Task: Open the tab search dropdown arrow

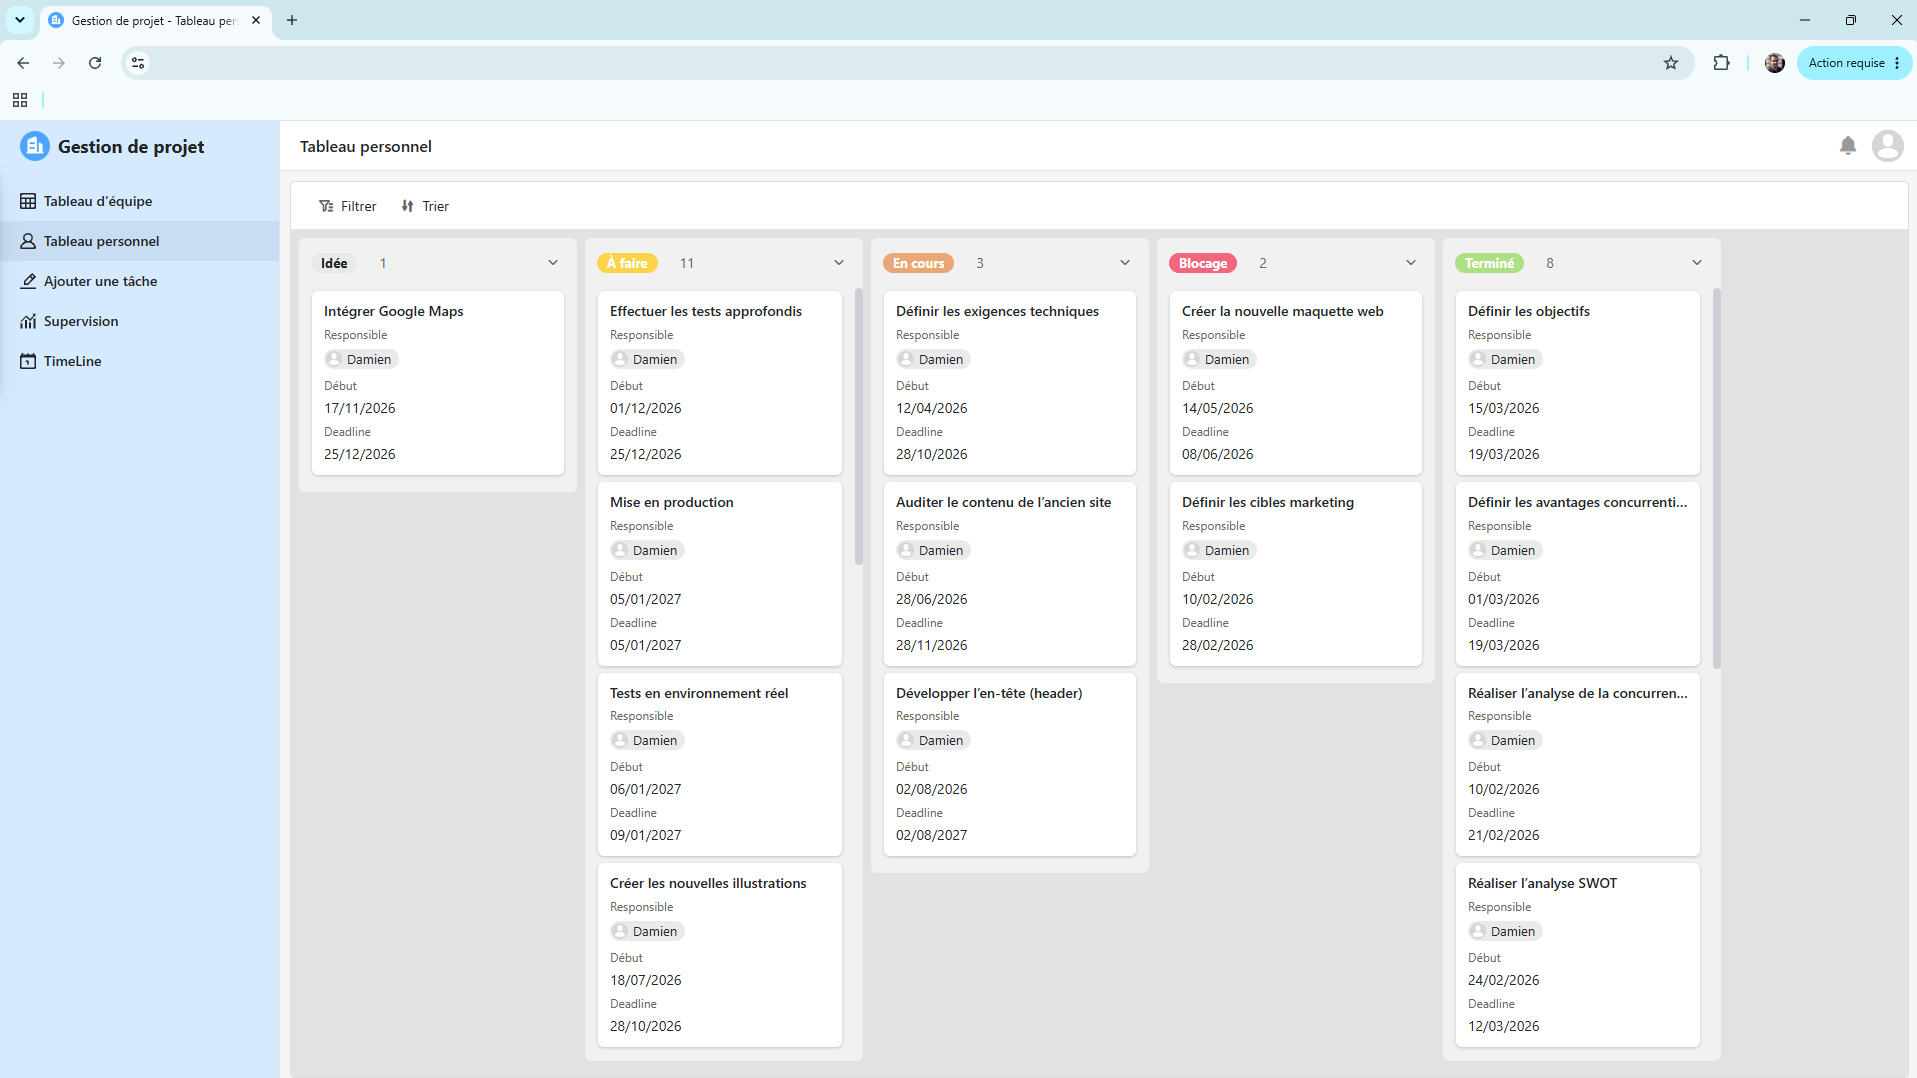Action: (x=20, y=20)
